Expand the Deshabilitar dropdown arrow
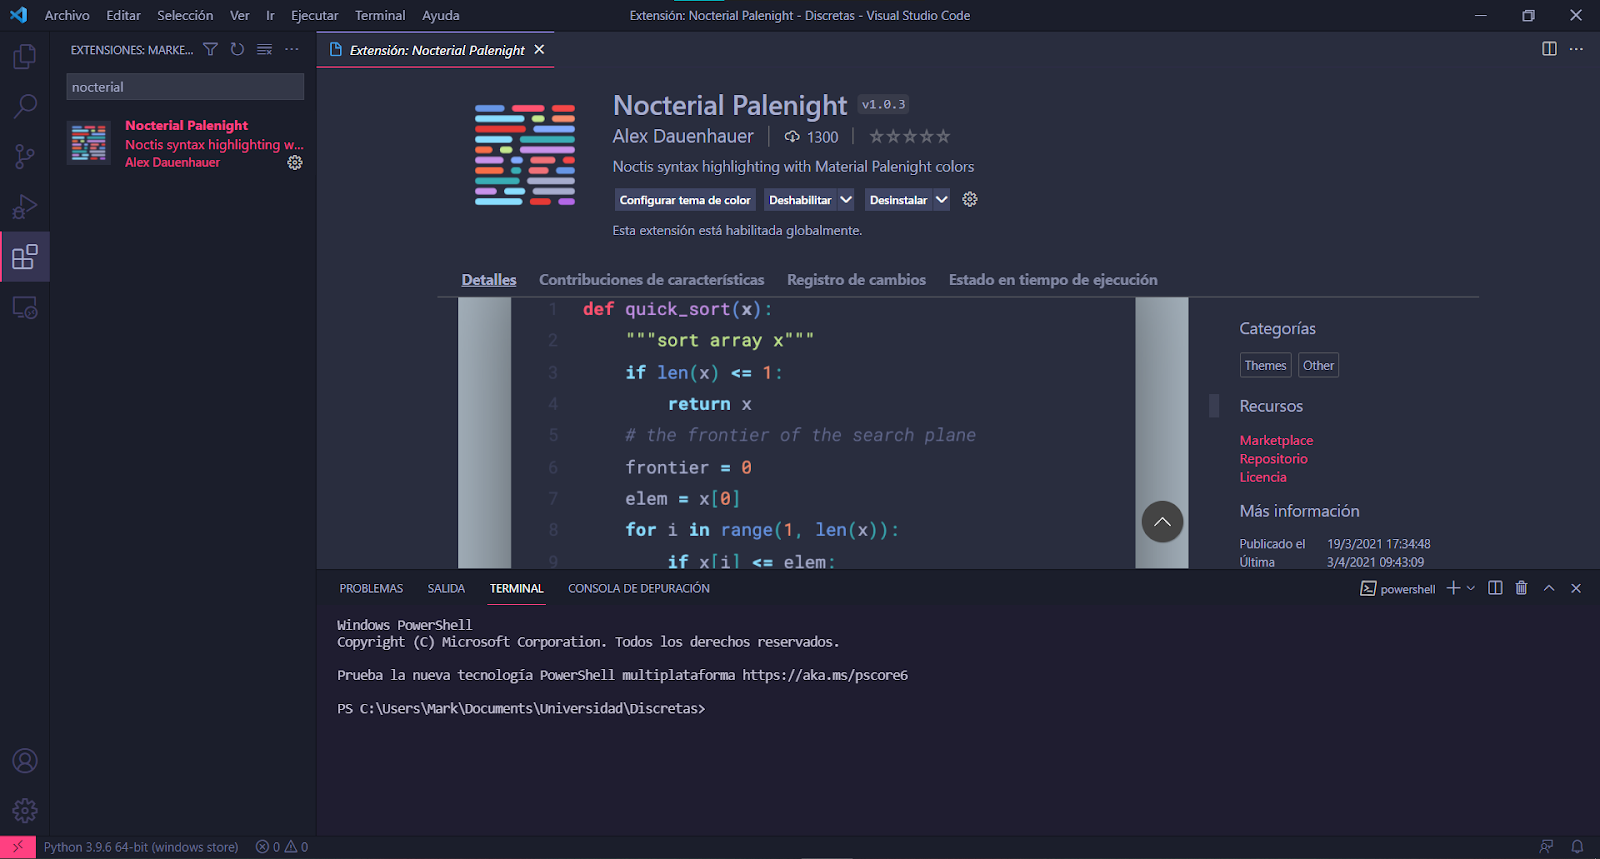This screenshot has height=859, width=1600. point(846,200)
